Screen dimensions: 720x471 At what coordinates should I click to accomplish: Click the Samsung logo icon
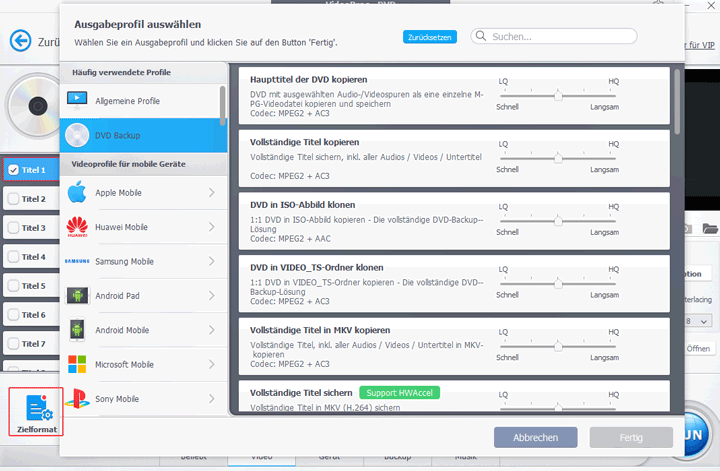[77, 261]
